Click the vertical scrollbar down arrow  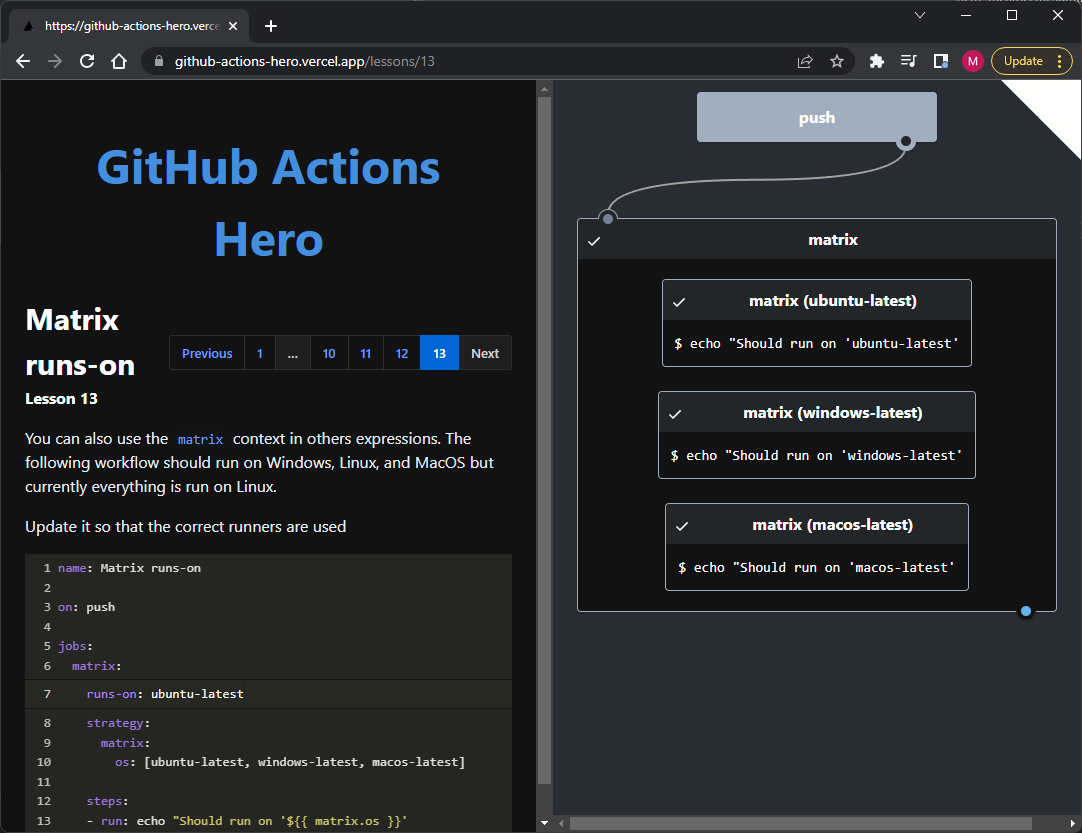click(544, 823)
